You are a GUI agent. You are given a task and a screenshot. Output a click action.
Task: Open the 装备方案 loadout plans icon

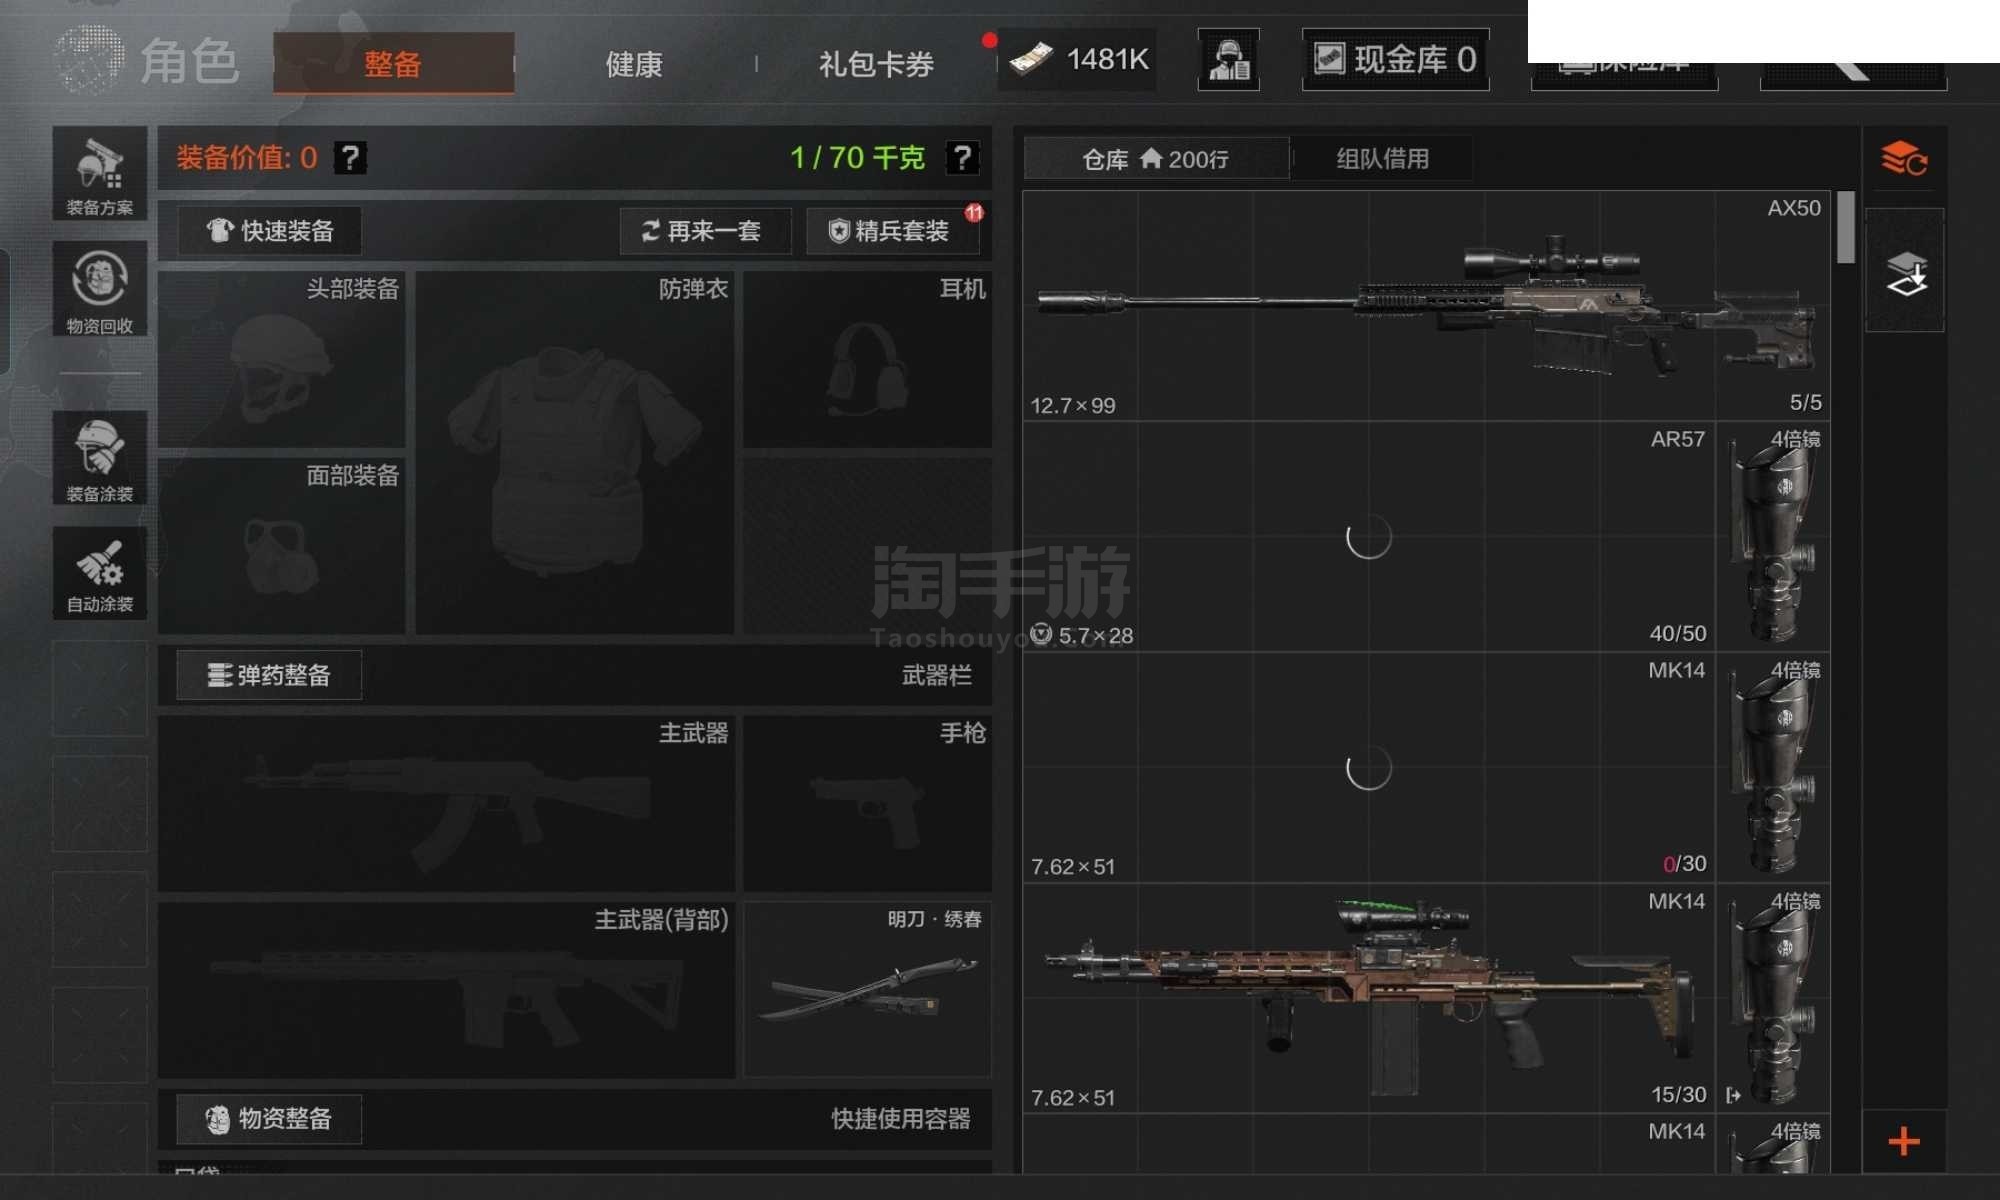click(x=99, y=174)
